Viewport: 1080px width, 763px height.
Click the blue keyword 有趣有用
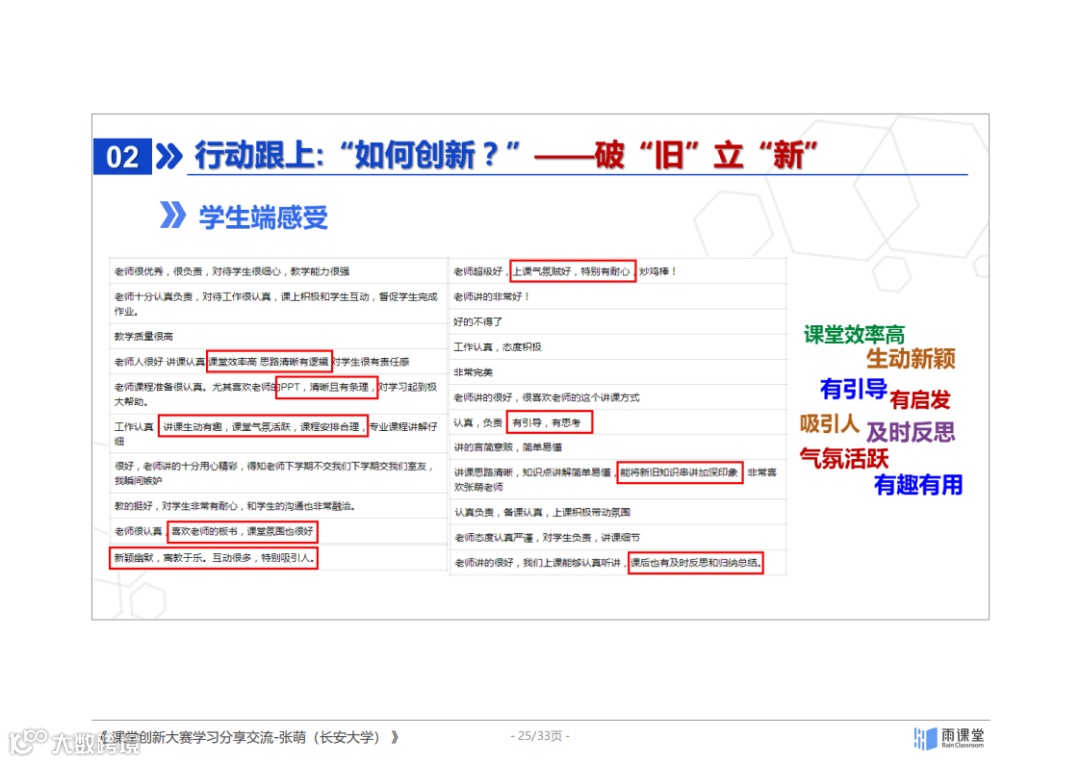coord(918,485)
